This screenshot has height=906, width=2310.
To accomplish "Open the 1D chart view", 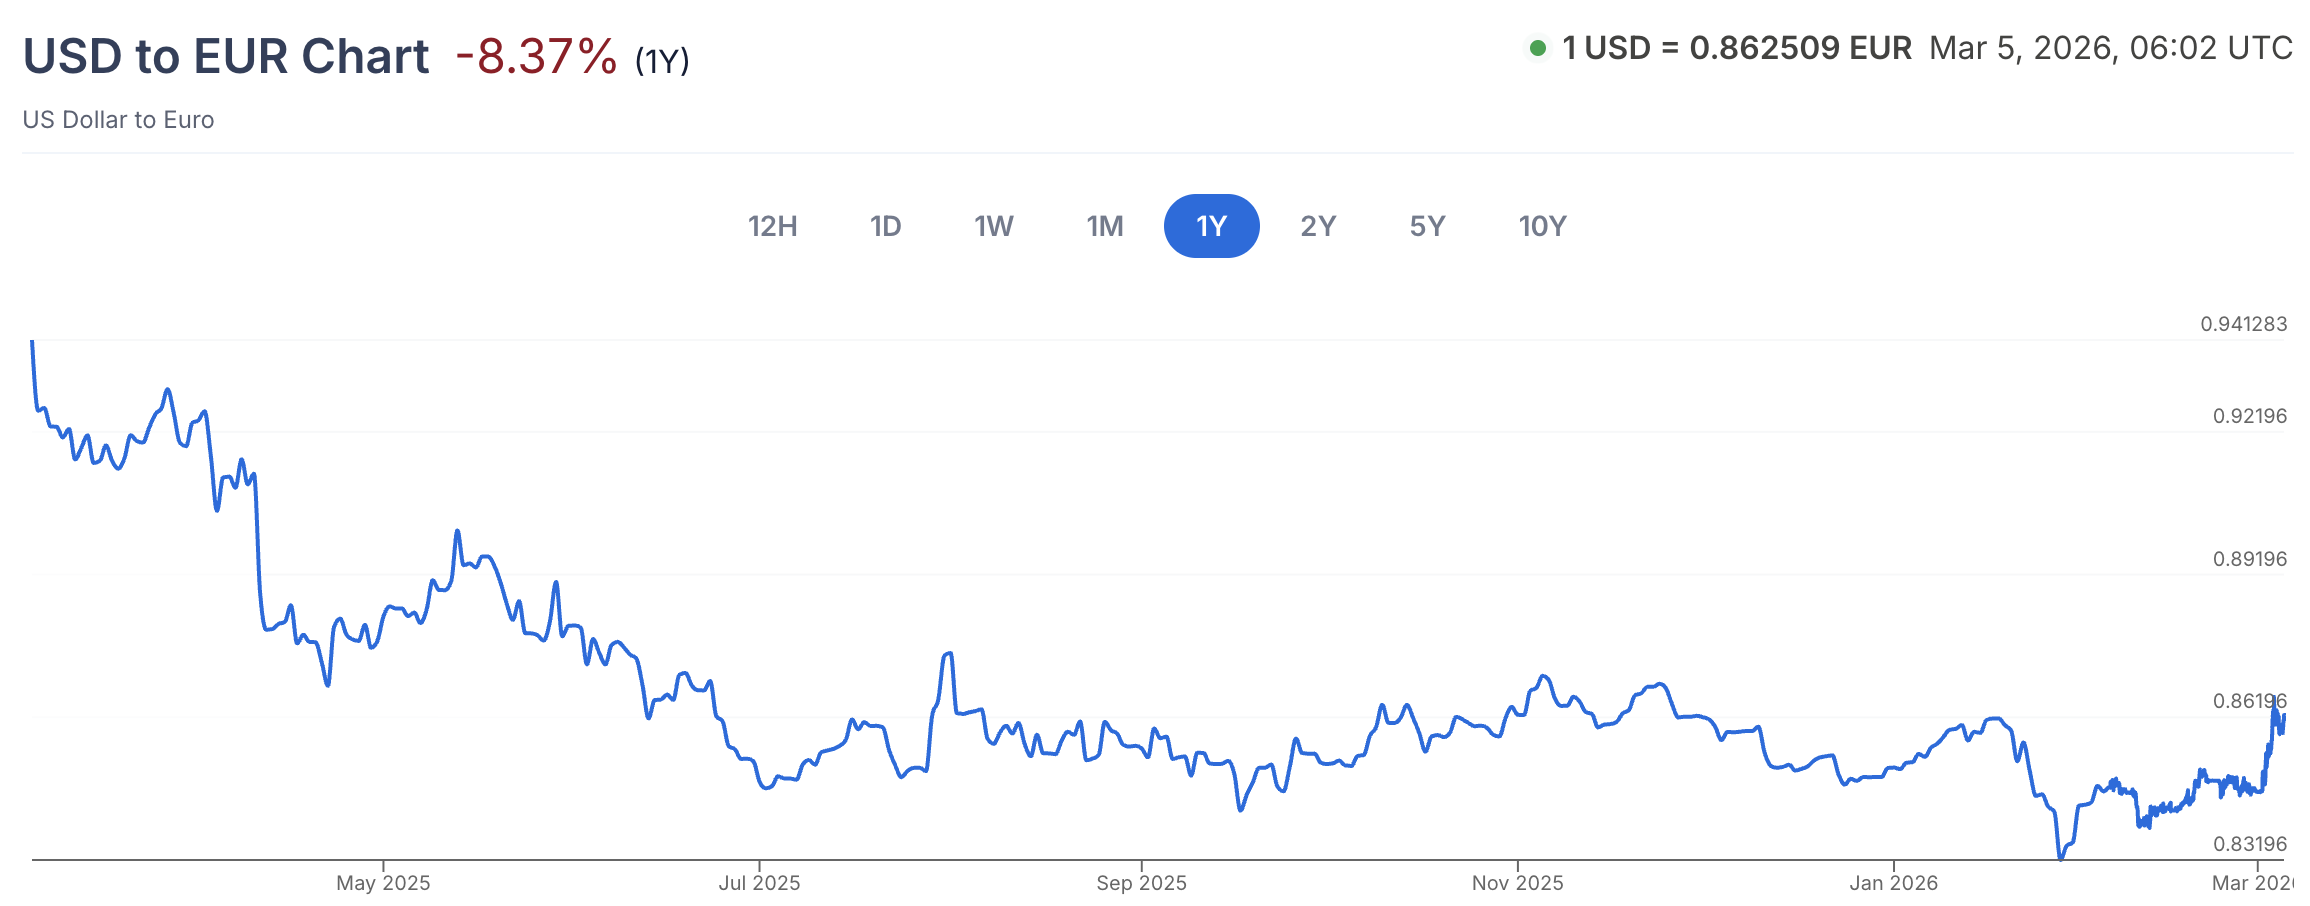I will tap(886, 226).
